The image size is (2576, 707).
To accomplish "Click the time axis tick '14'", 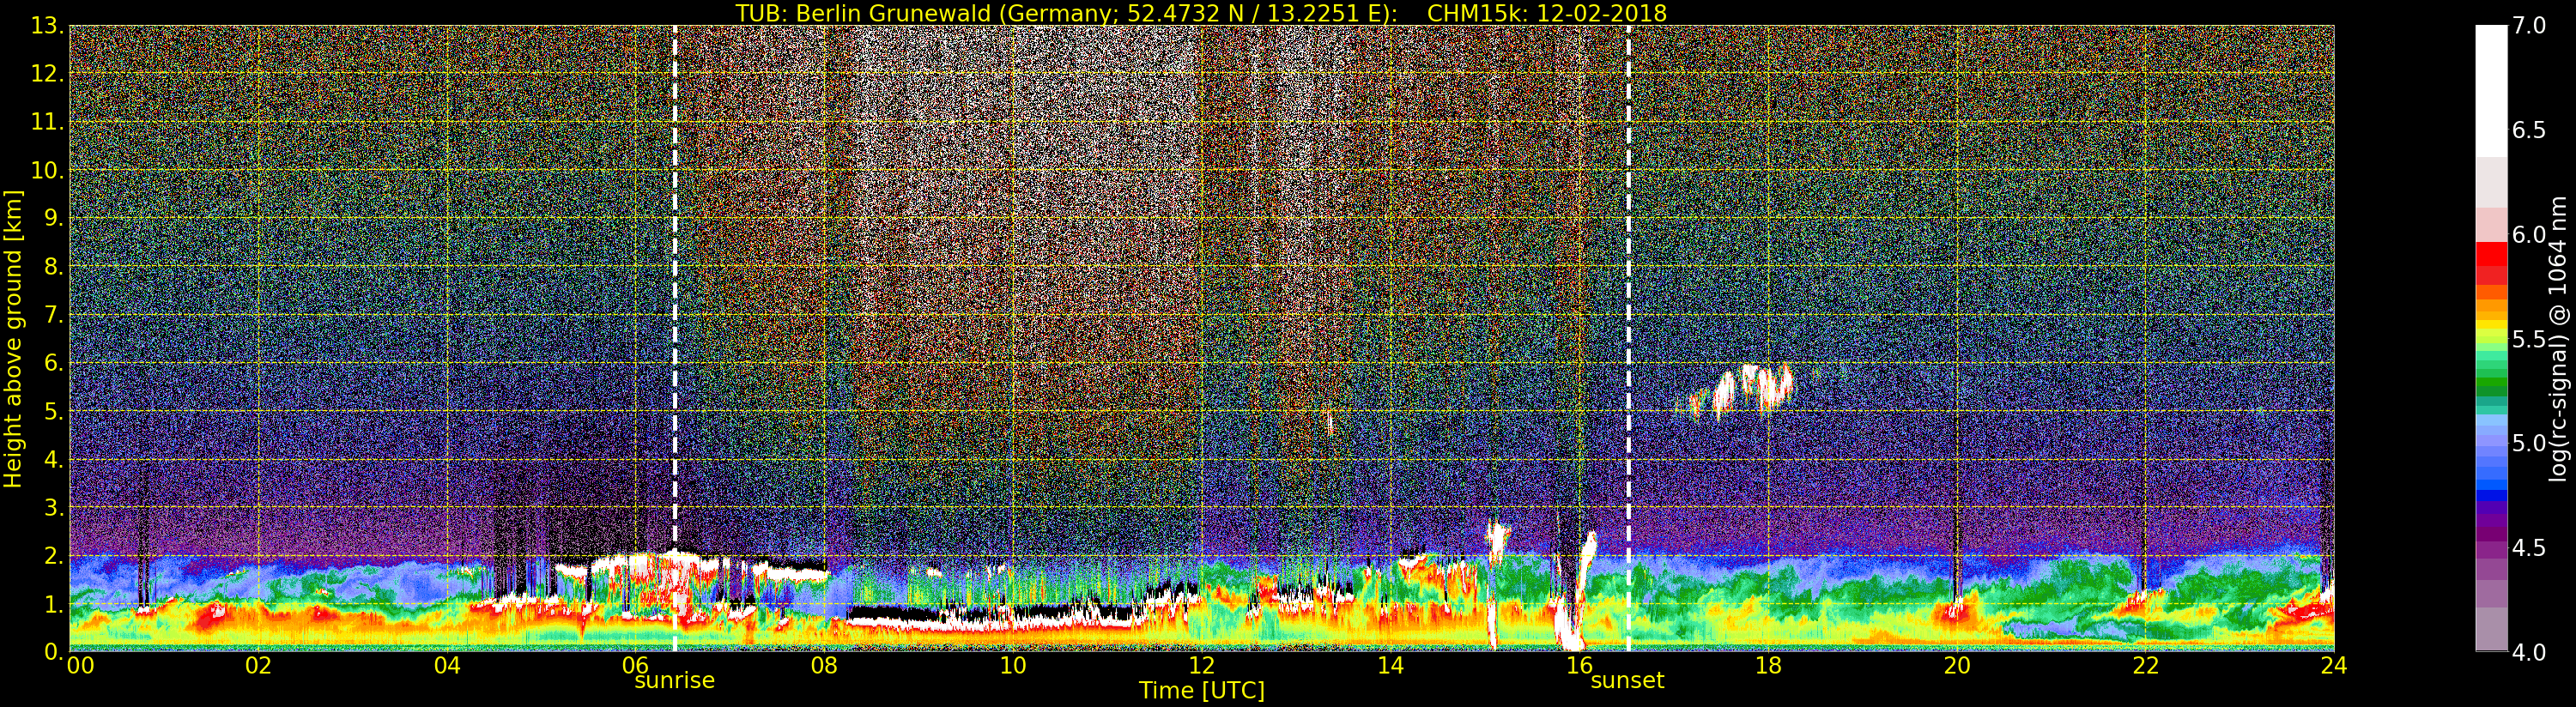I will tap(1390, 665).
